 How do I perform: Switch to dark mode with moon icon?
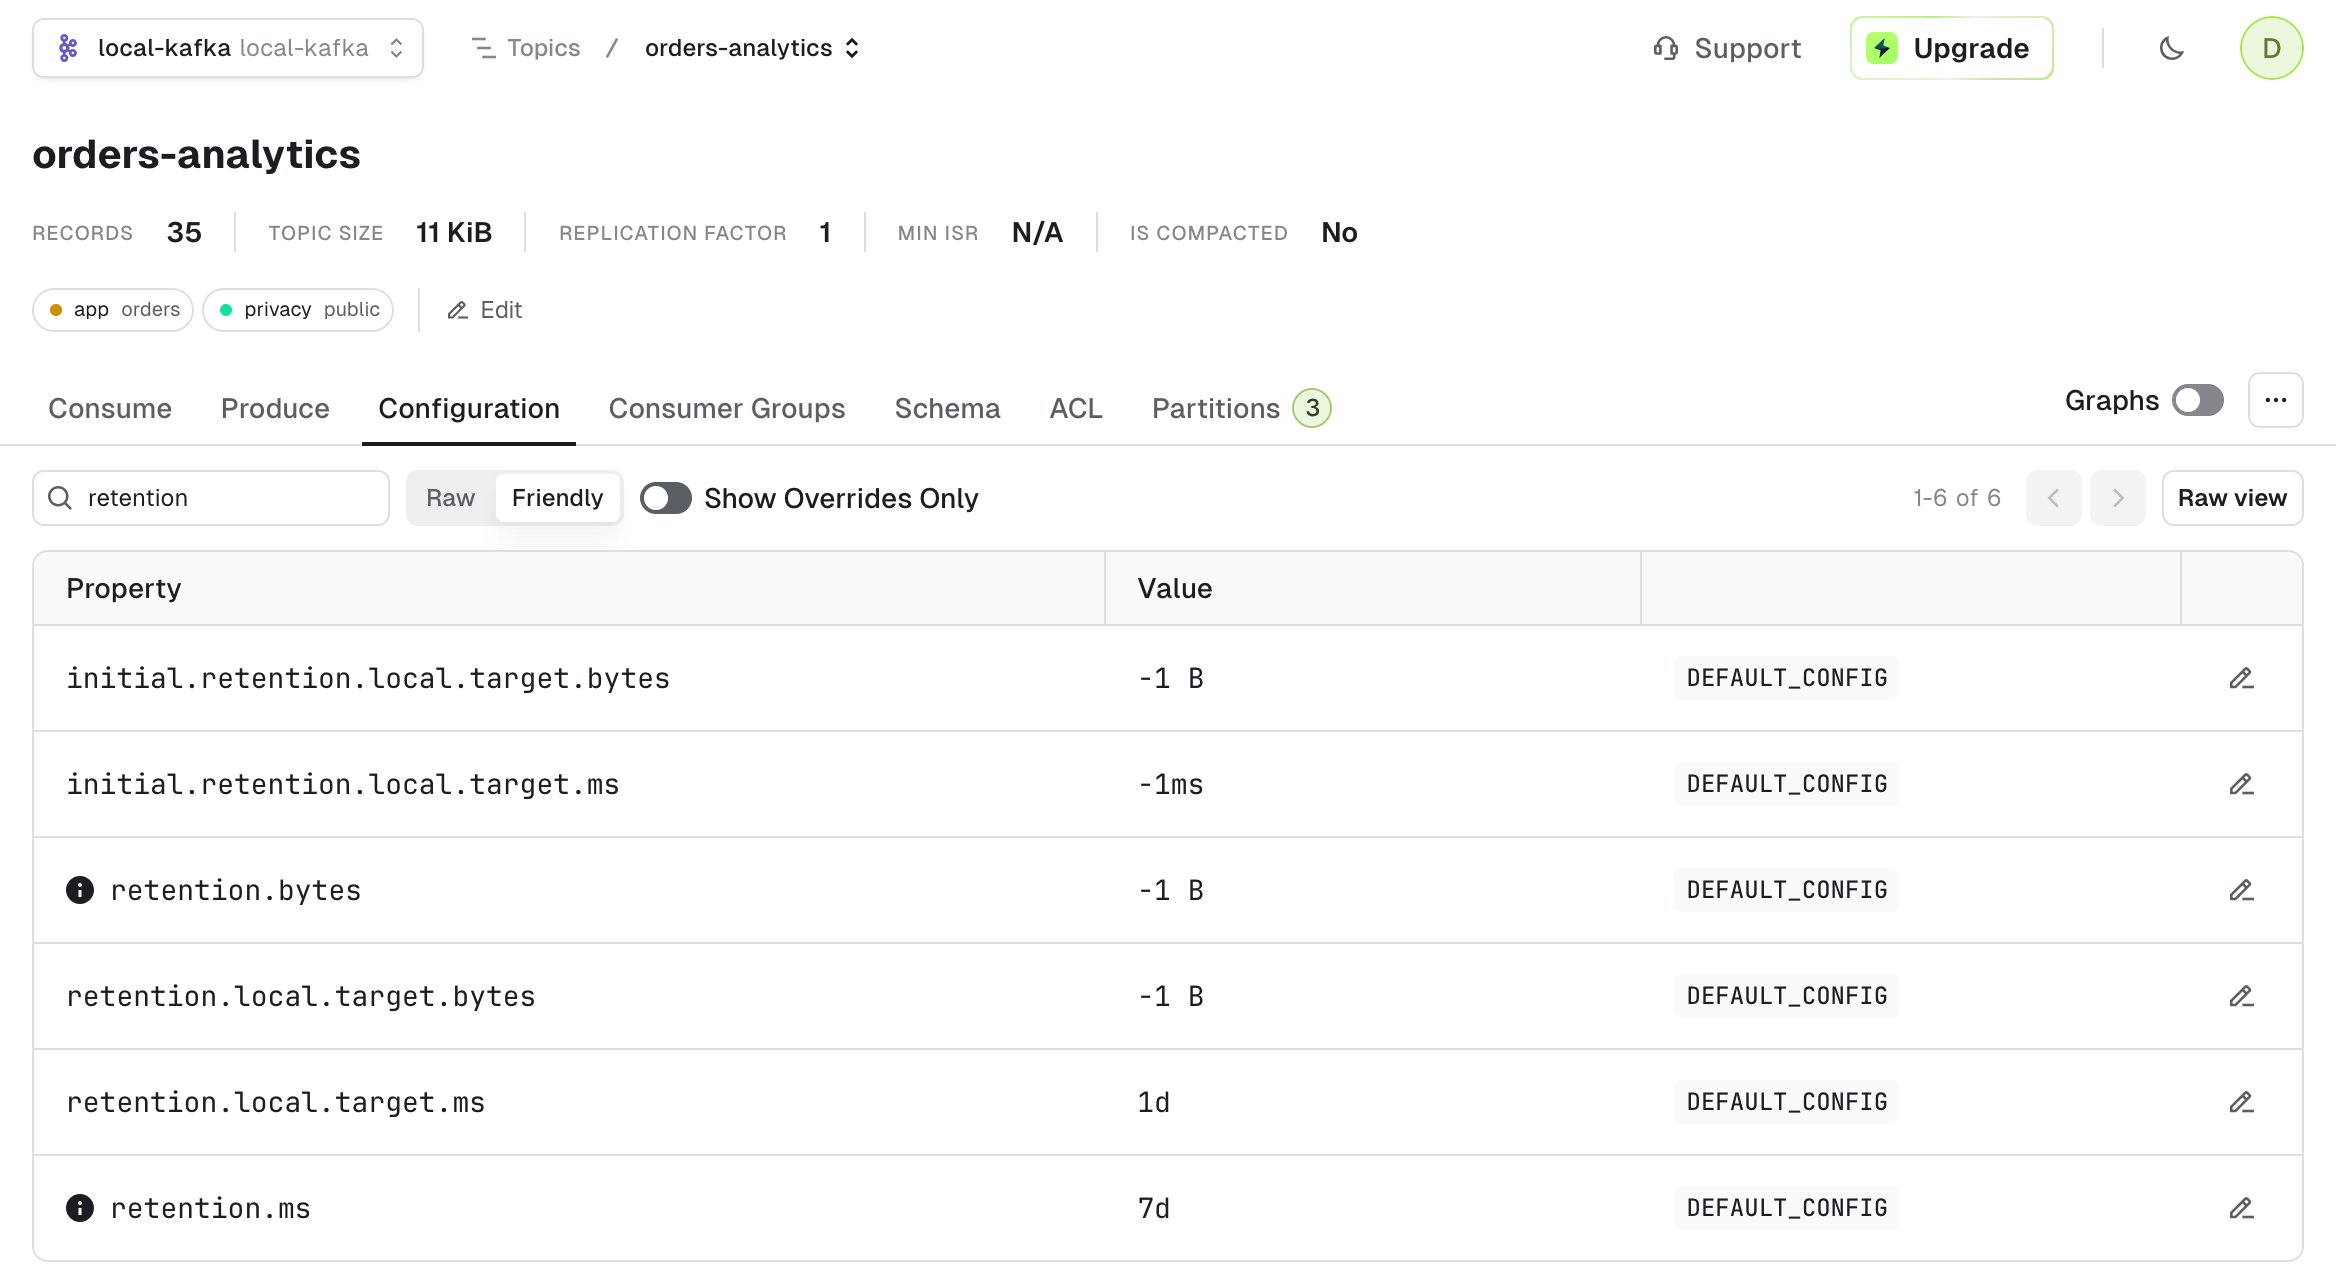point(2171,48)
